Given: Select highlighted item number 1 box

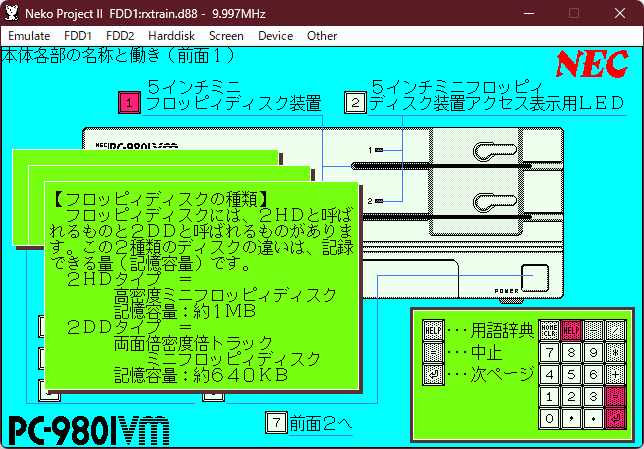Looking at the screenshot, I should tap(129, 103).
